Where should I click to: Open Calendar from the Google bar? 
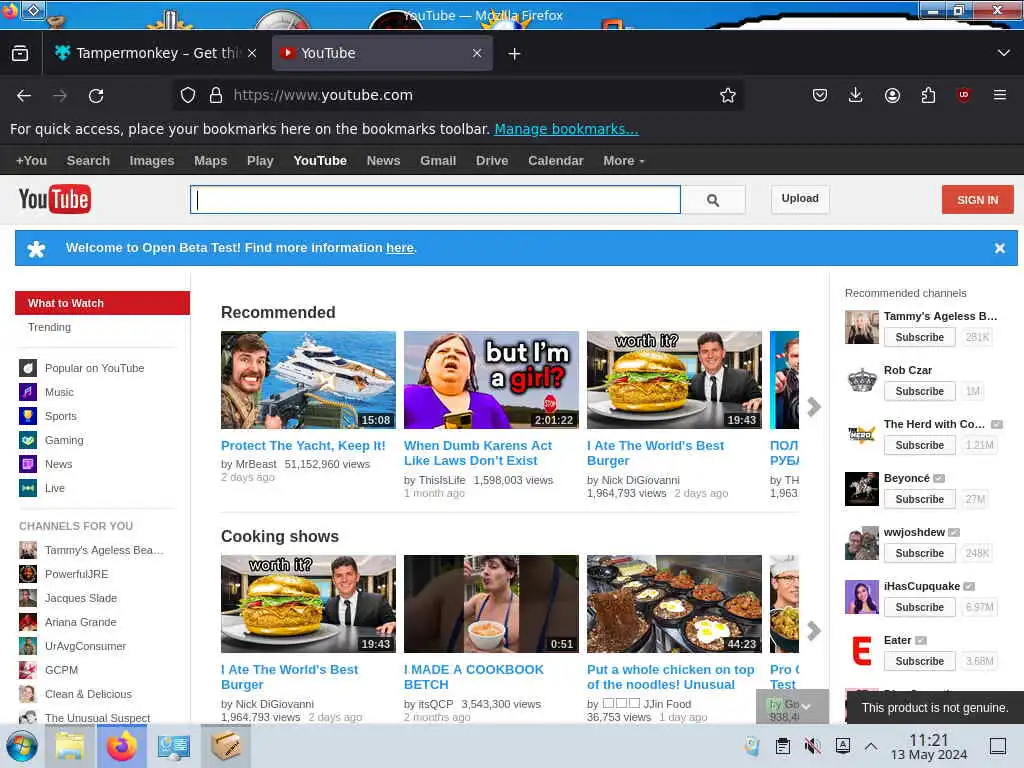(x=556, y=161)
